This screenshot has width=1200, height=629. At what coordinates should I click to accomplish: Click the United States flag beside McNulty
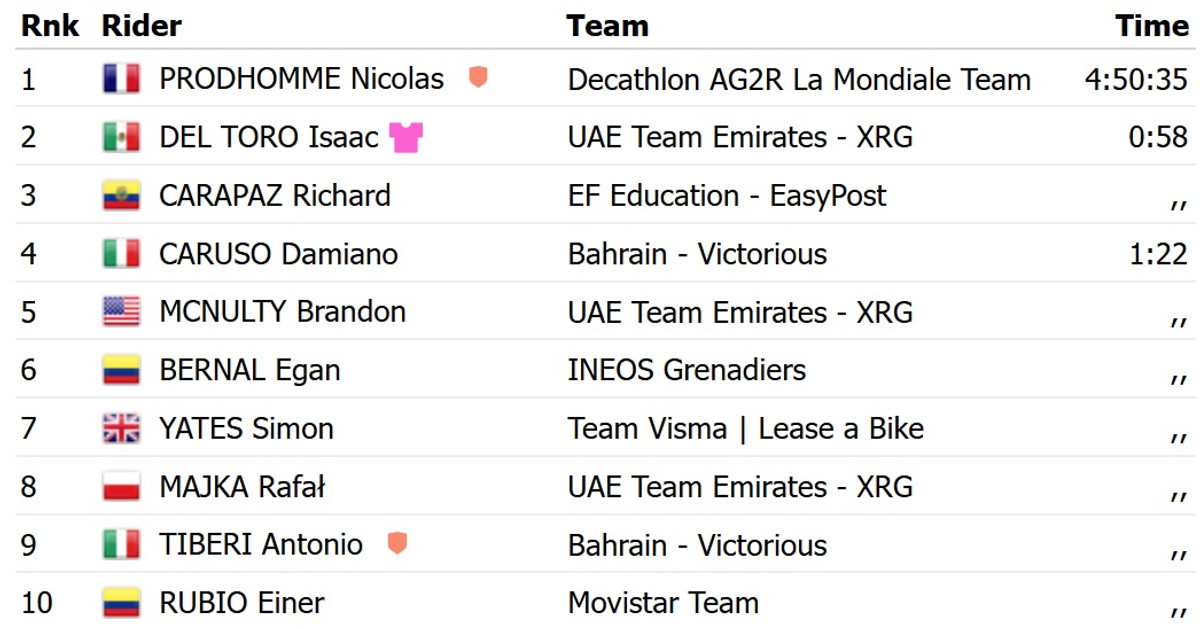point(121,312)
